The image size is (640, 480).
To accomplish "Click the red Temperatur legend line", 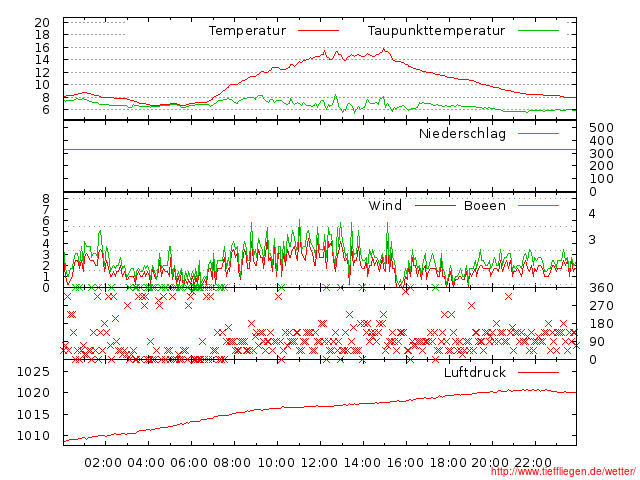I will pyautogui.click(x=318, y=31).
